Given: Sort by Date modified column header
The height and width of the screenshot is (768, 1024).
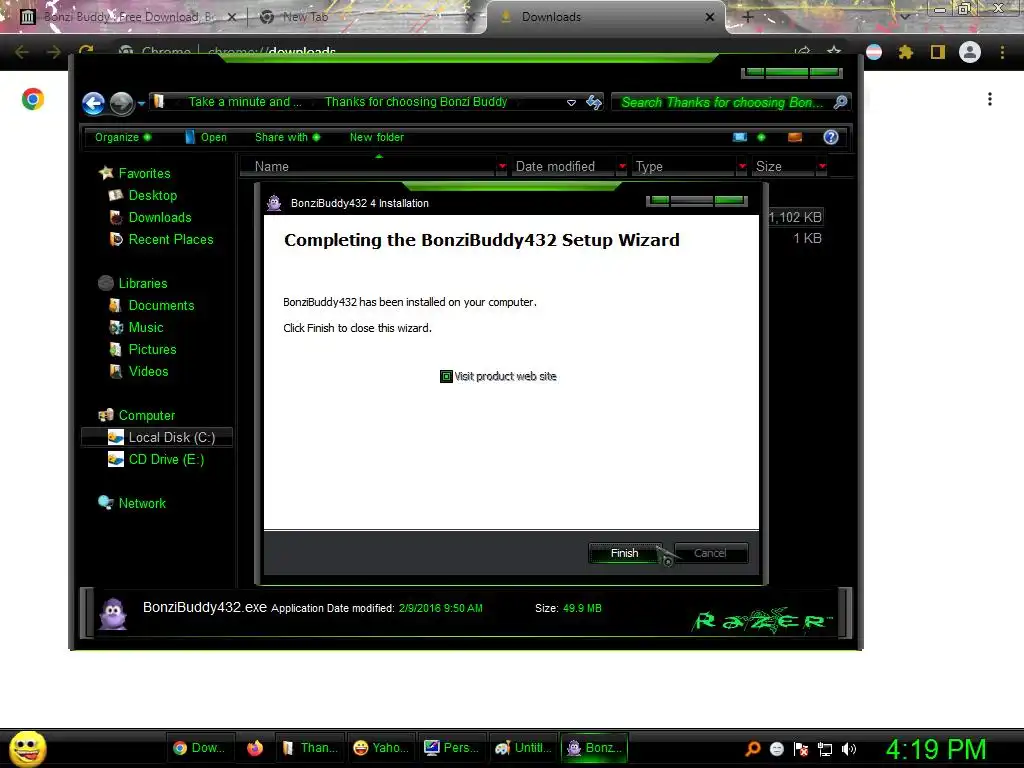Looking at the screenshot, I should click(x=563, y=167).
